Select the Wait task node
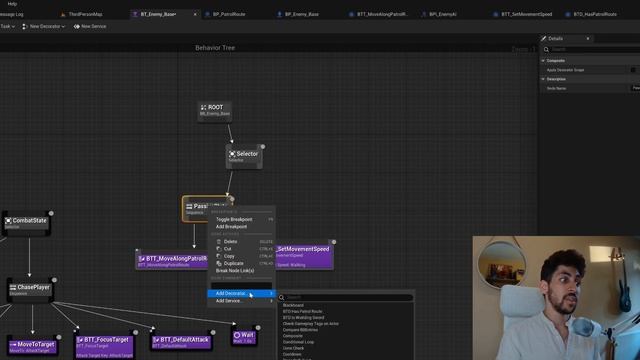 pos(244,337)
